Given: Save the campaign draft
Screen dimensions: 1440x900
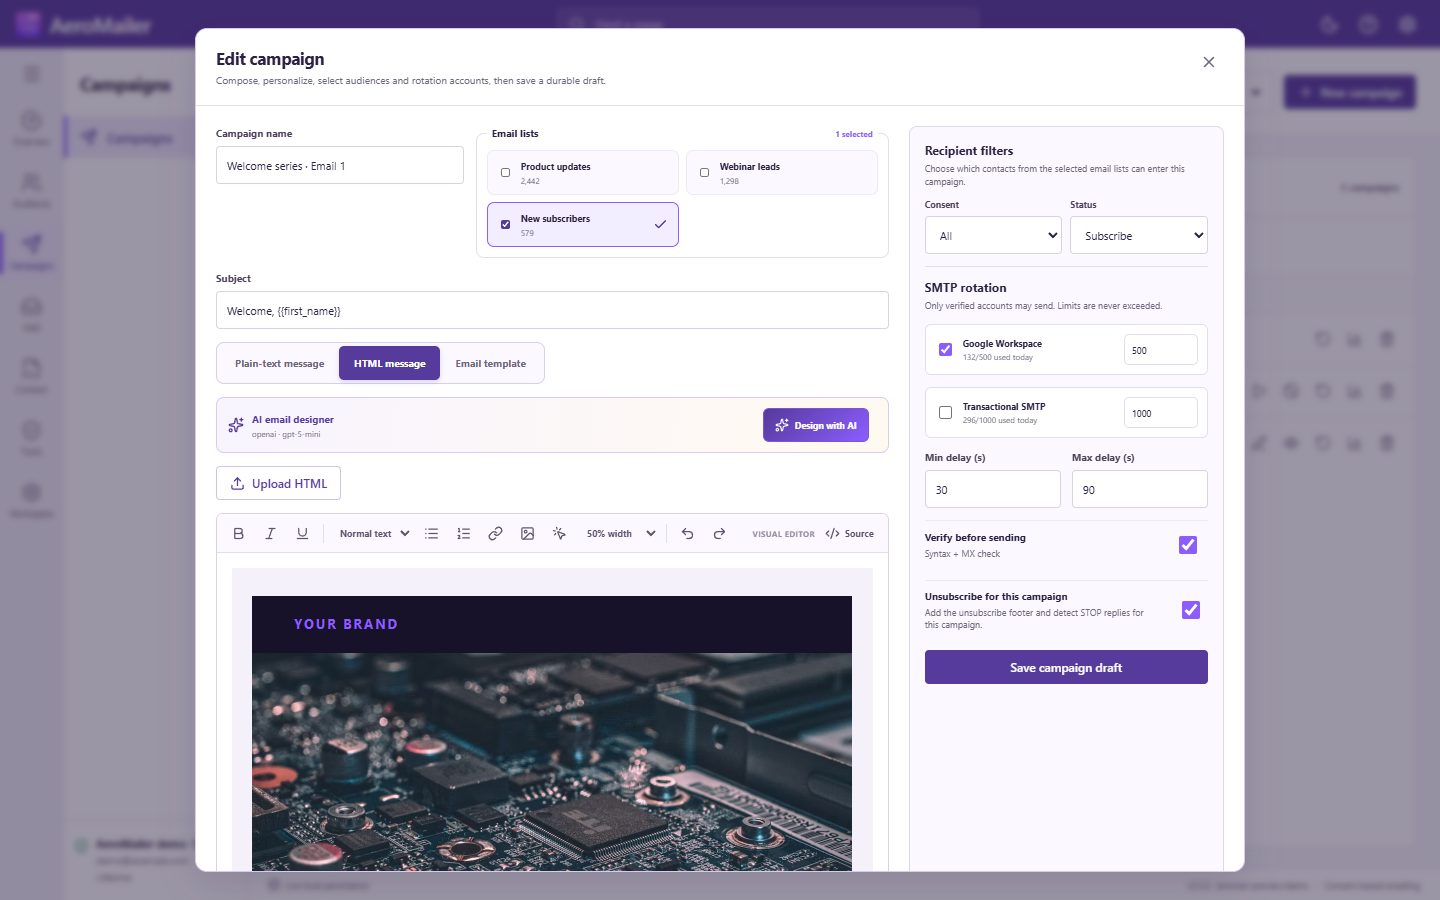Looking at the screenshot, I should click(x=1066, y=667).
